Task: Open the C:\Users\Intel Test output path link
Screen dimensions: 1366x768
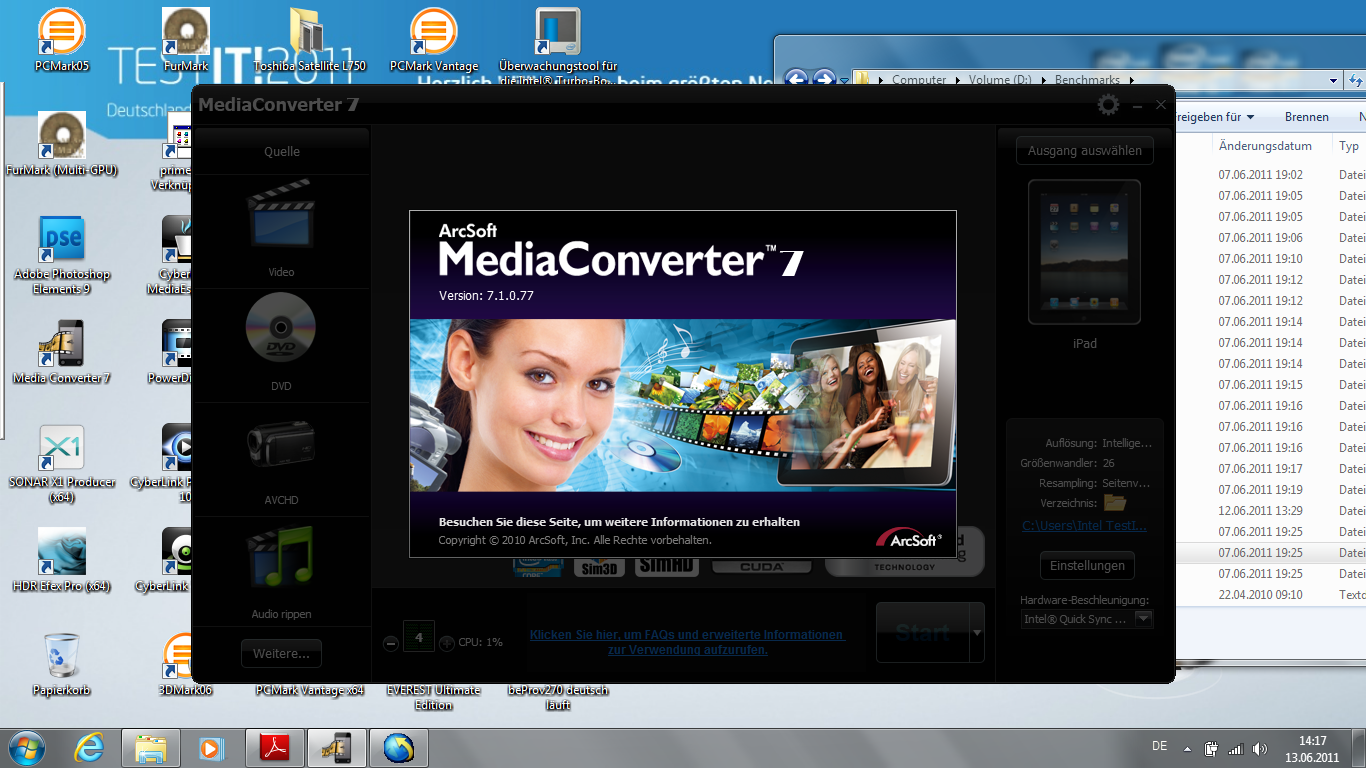Action: tap(1085, 525)
